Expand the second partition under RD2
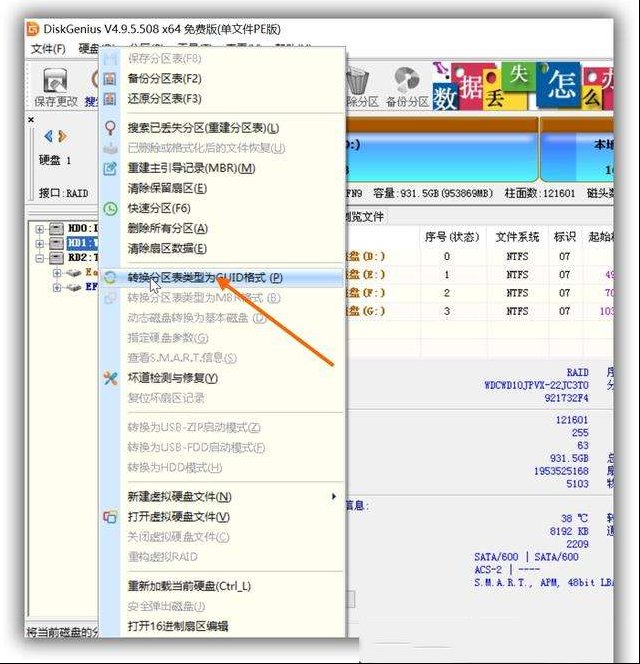Screen dimensions: 640x664 tap(57, 288)
